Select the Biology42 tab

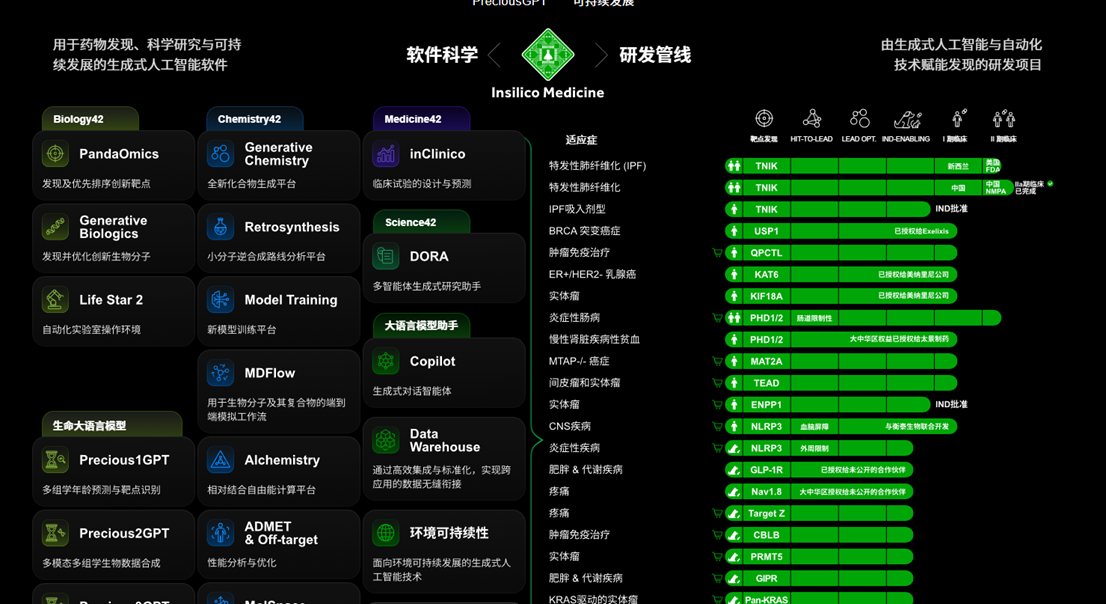coord(90,119)
